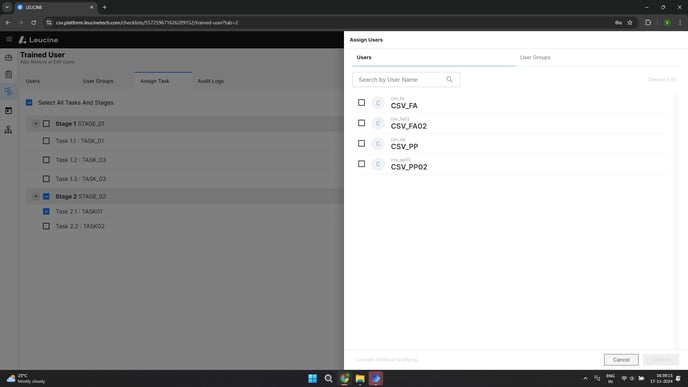Open a new browser tab with plus icon

click(x=104, y=7)
